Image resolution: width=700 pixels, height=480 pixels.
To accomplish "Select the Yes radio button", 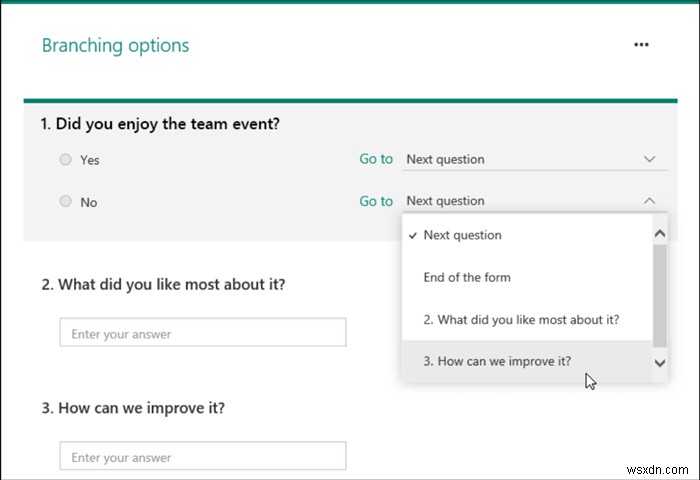I will (65, 159).
